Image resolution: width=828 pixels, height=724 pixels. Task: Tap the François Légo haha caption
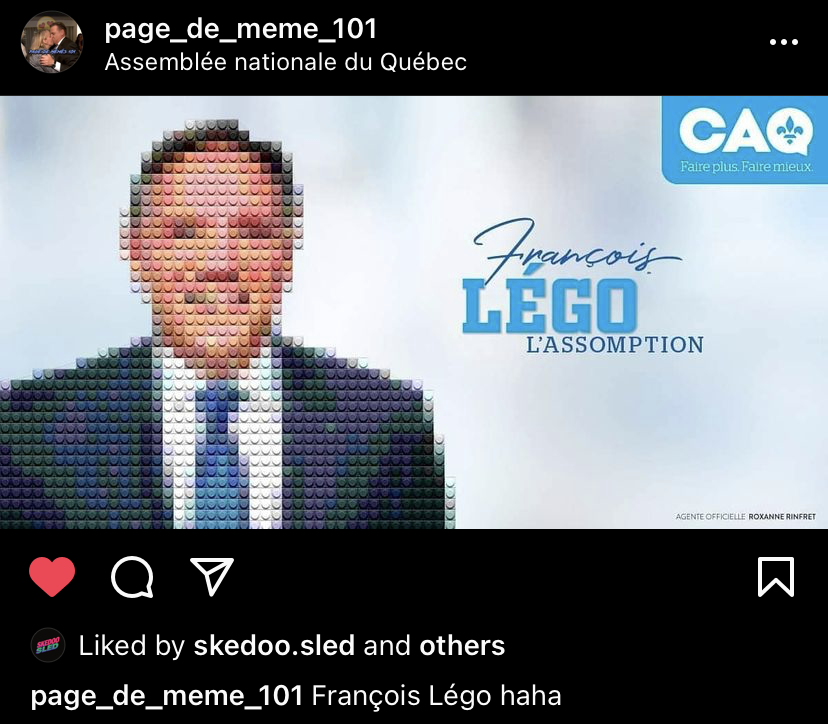436,695
